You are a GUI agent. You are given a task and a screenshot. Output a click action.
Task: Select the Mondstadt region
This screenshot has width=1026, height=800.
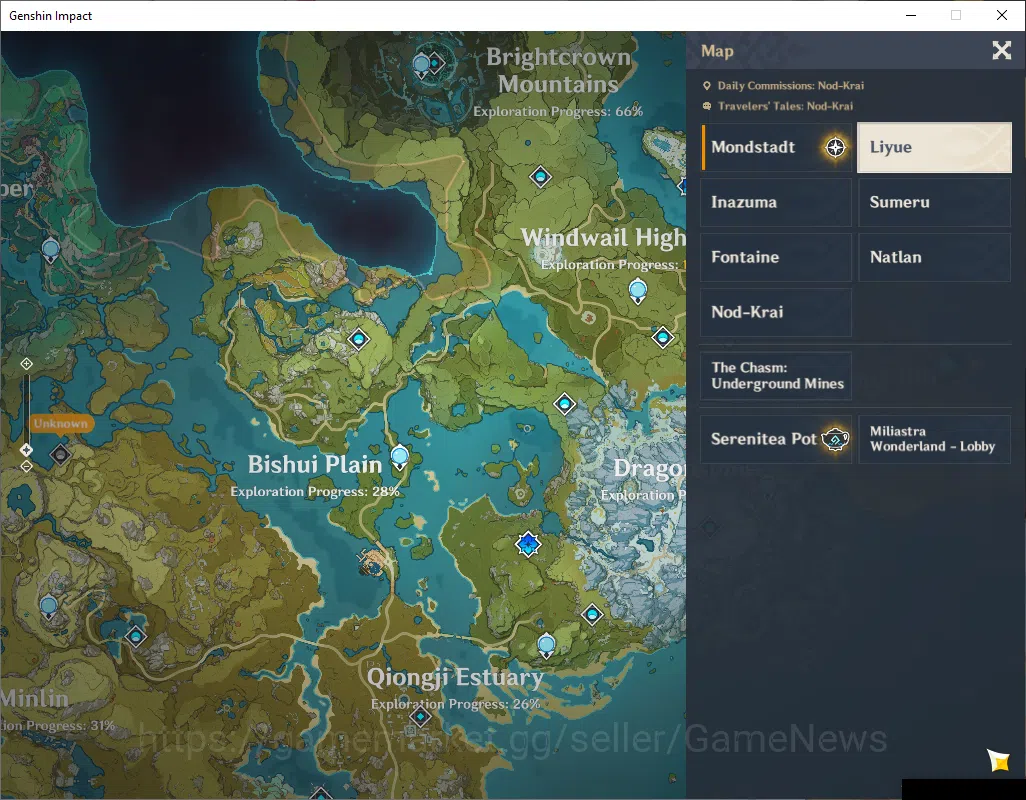click(776, 147)
